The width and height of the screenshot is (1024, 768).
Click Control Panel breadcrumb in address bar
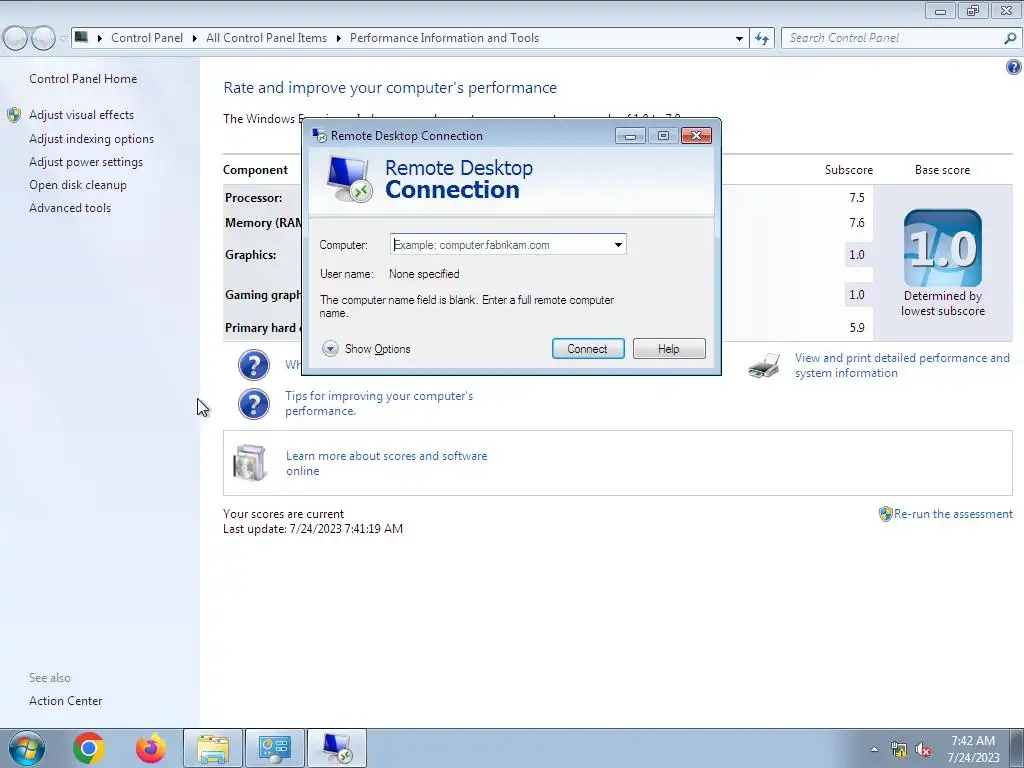[147, 38]
